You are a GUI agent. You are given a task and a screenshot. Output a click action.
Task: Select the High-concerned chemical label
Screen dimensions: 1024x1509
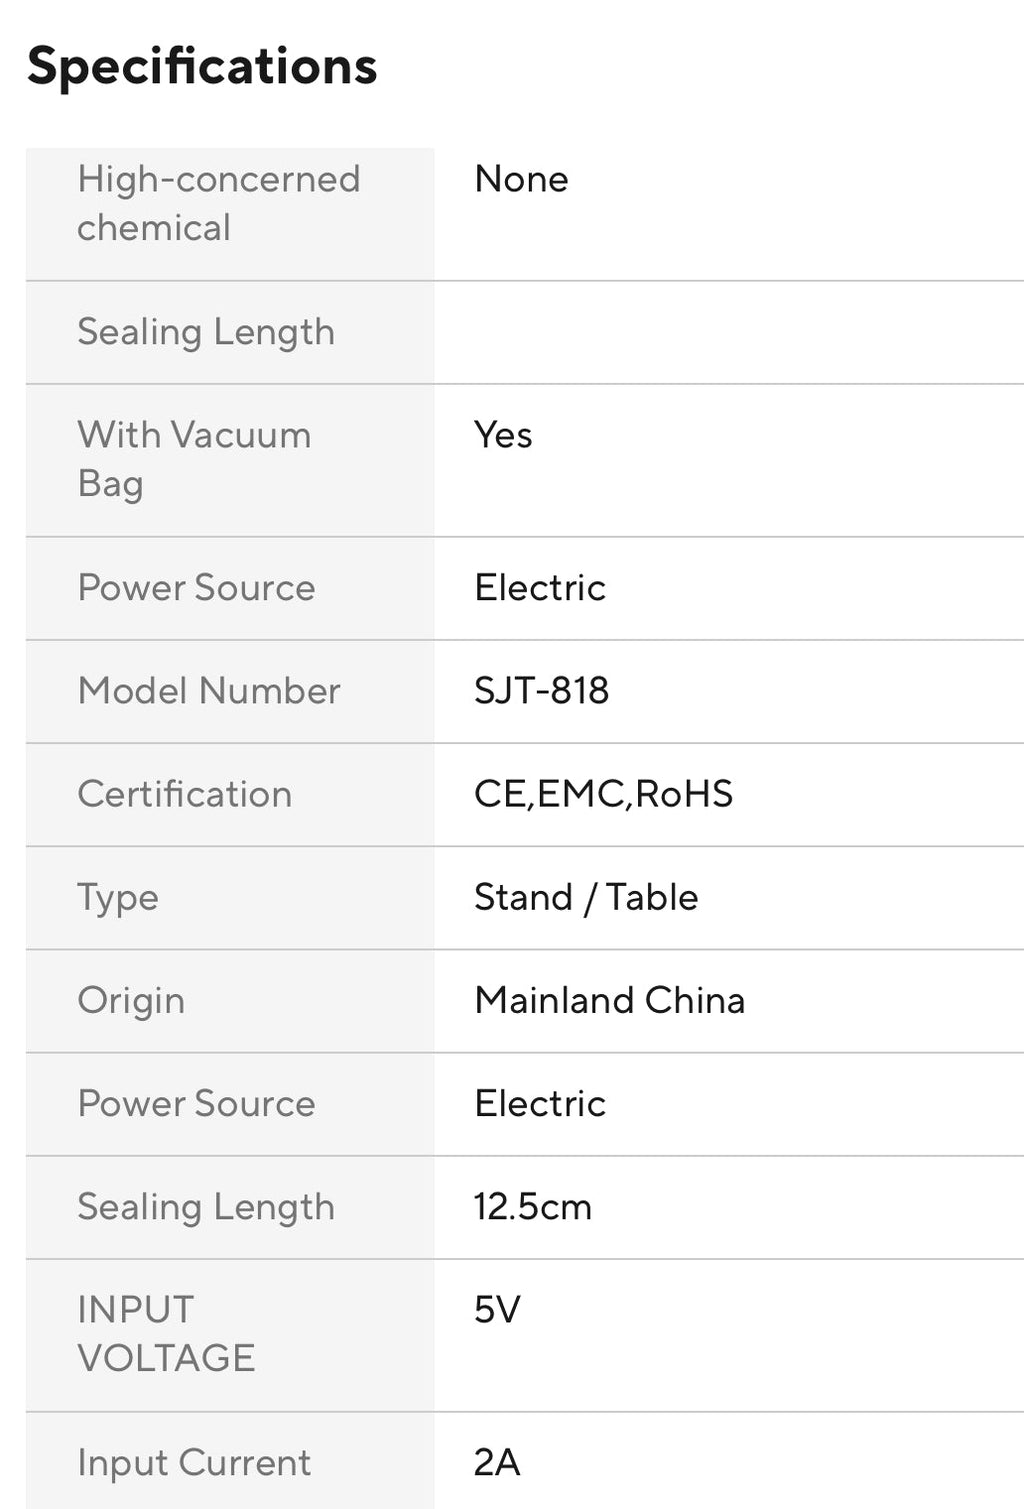tap(218, 203)
